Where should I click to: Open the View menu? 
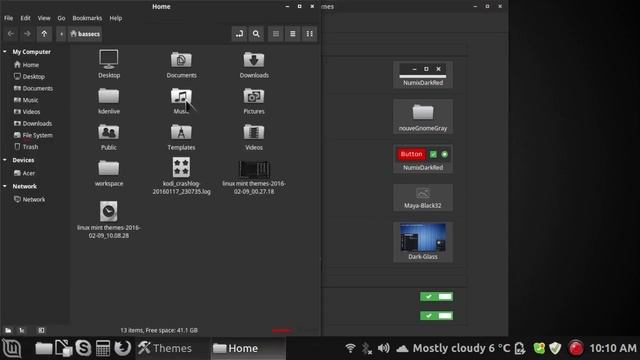[x=44, y=18]
